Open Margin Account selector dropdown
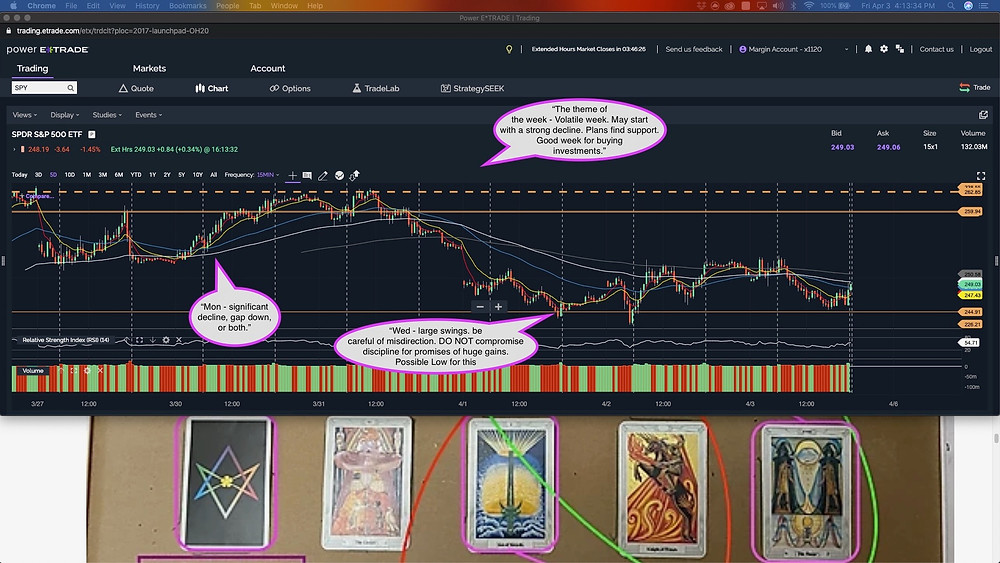 793,49
